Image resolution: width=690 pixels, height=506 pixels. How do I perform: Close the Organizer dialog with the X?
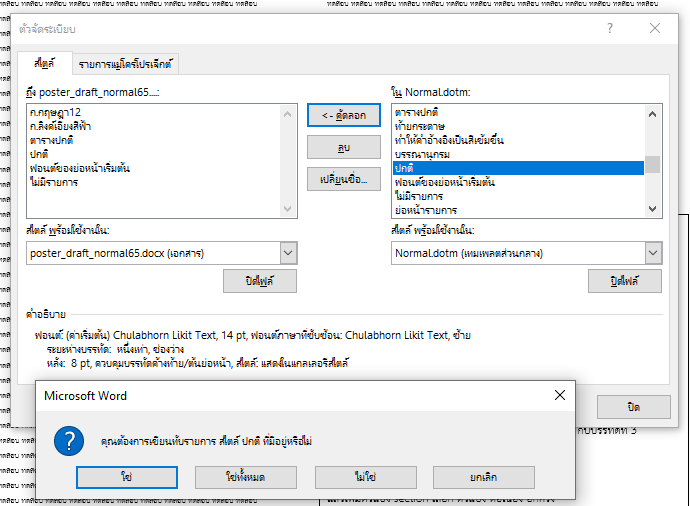[656, 28]
